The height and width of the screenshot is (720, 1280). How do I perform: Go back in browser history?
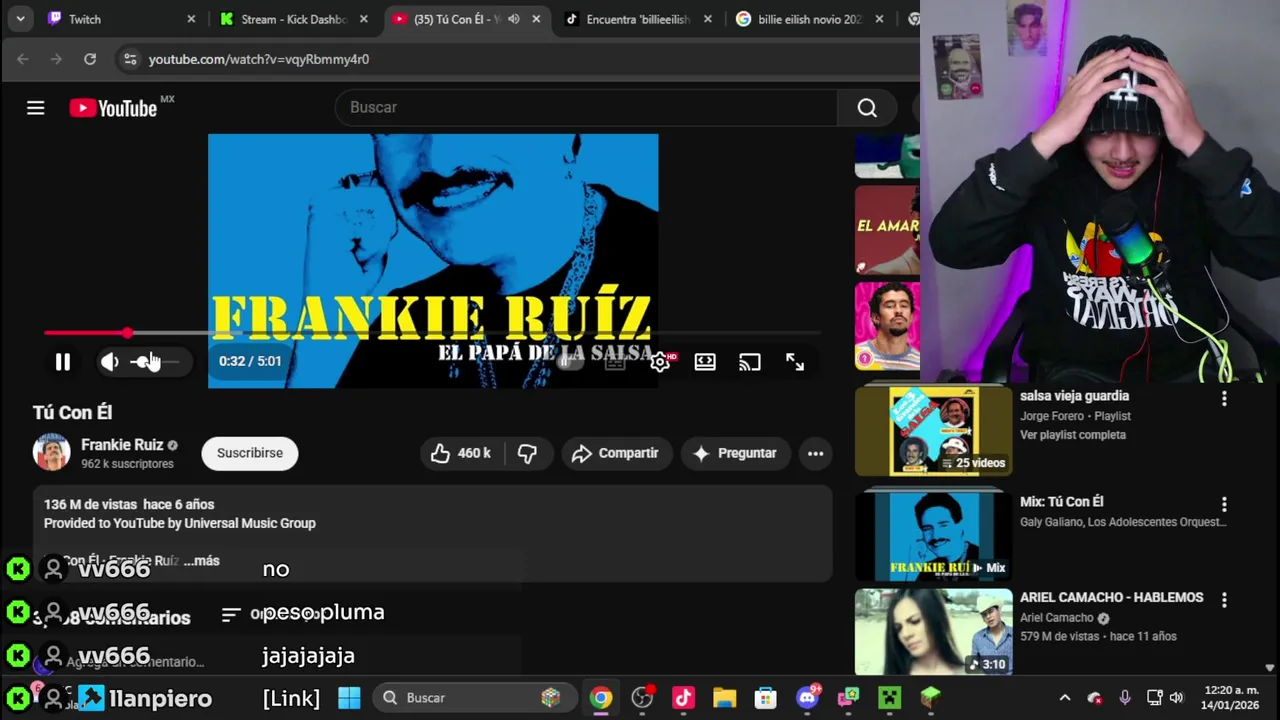22,59
